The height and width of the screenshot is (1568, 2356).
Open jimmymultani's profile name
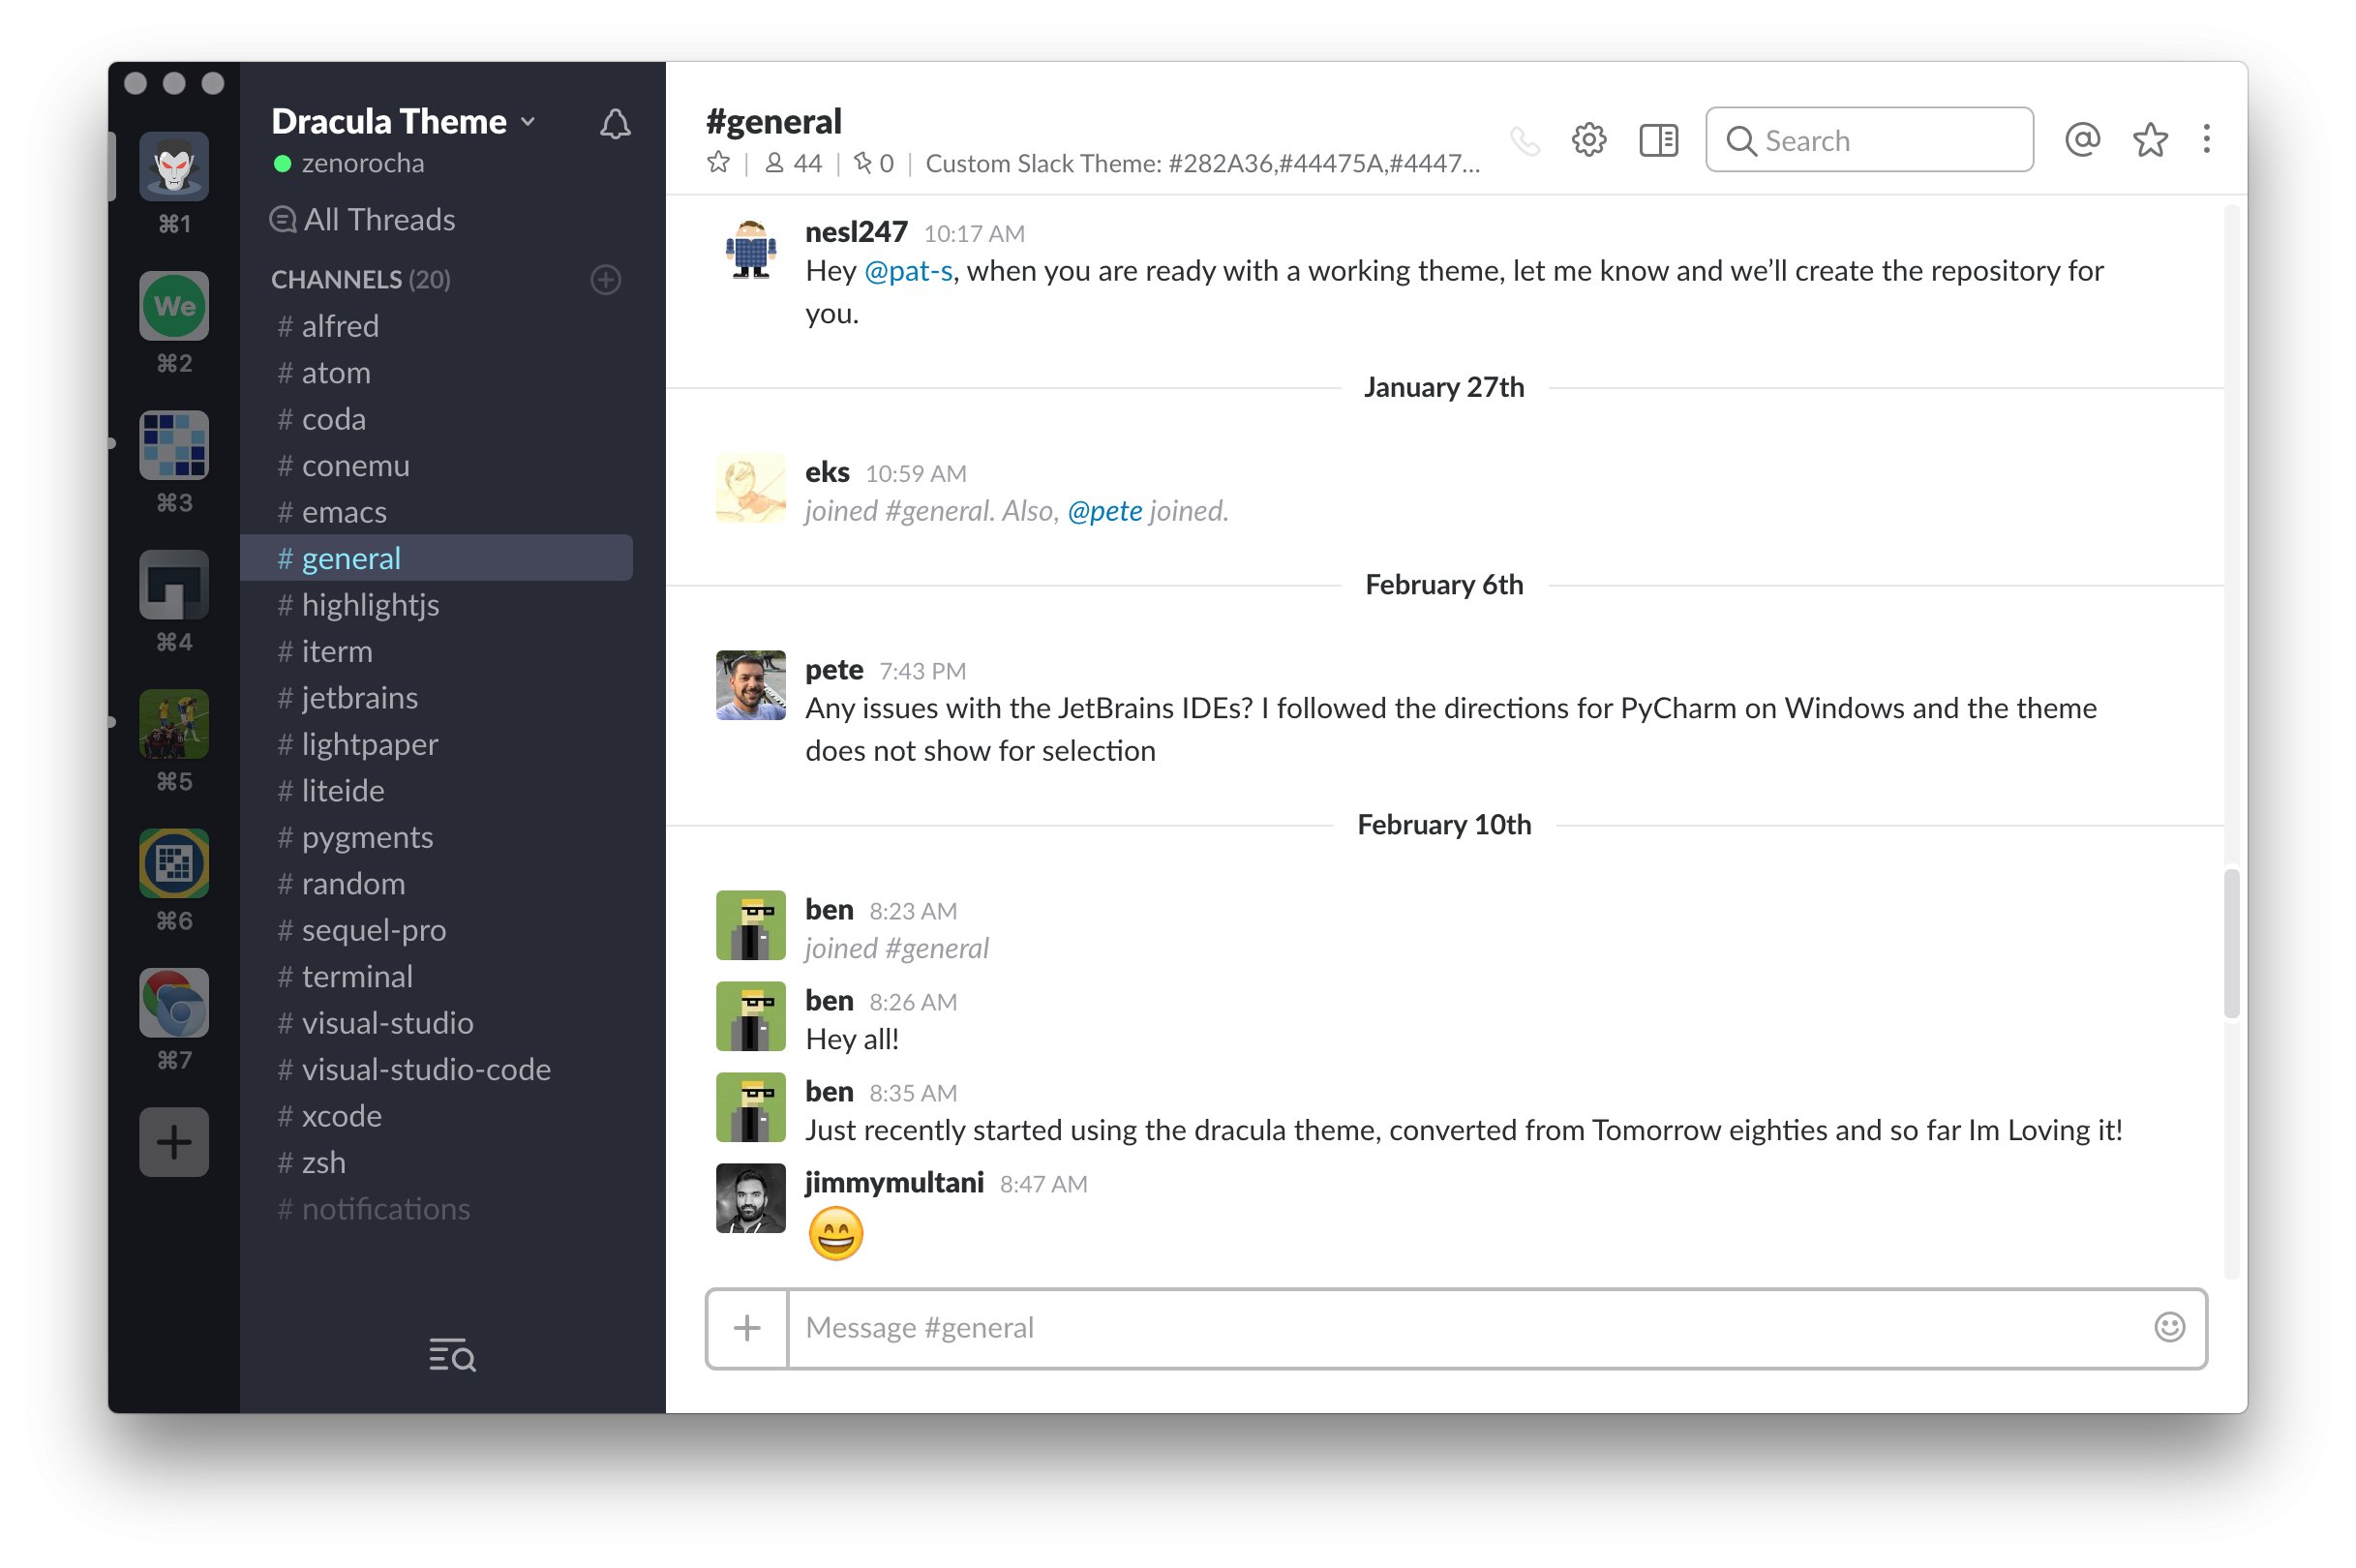(894, 1183)
